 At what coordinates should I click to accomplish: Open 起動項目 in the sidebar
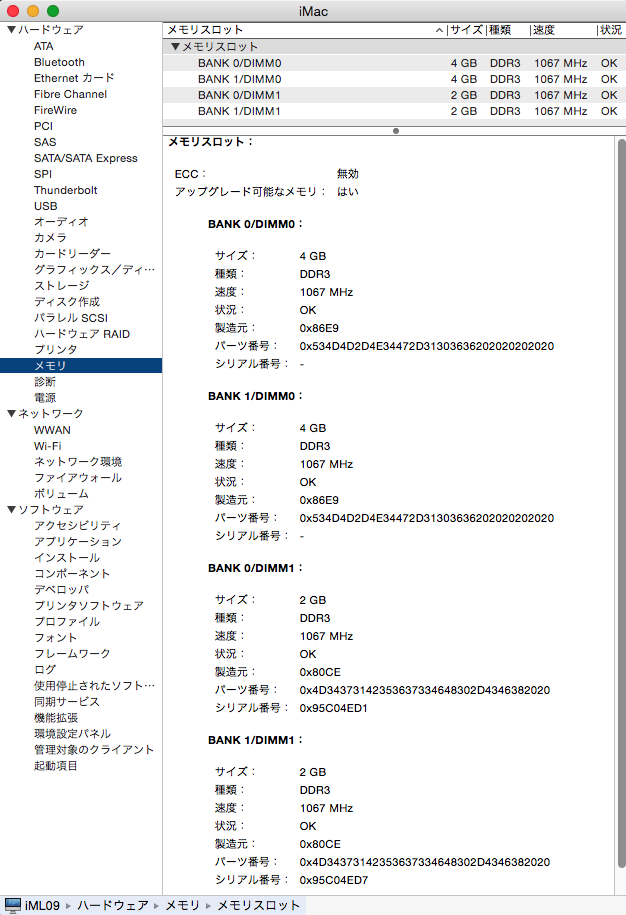pyautogui.click(x=55, y=766)
